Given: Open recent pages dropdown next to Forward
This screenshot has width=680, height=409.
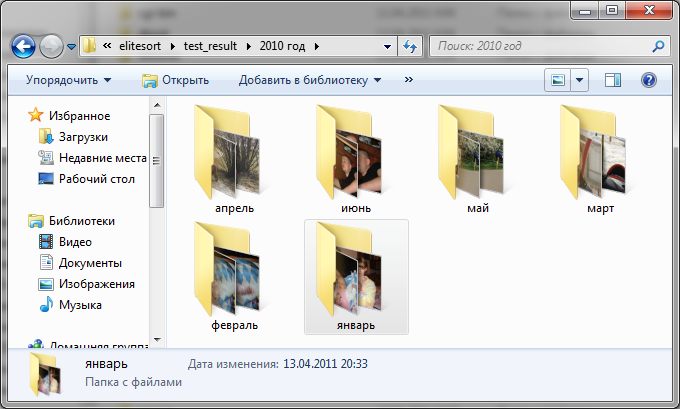Looking at the screenshot, I should 71,47.
